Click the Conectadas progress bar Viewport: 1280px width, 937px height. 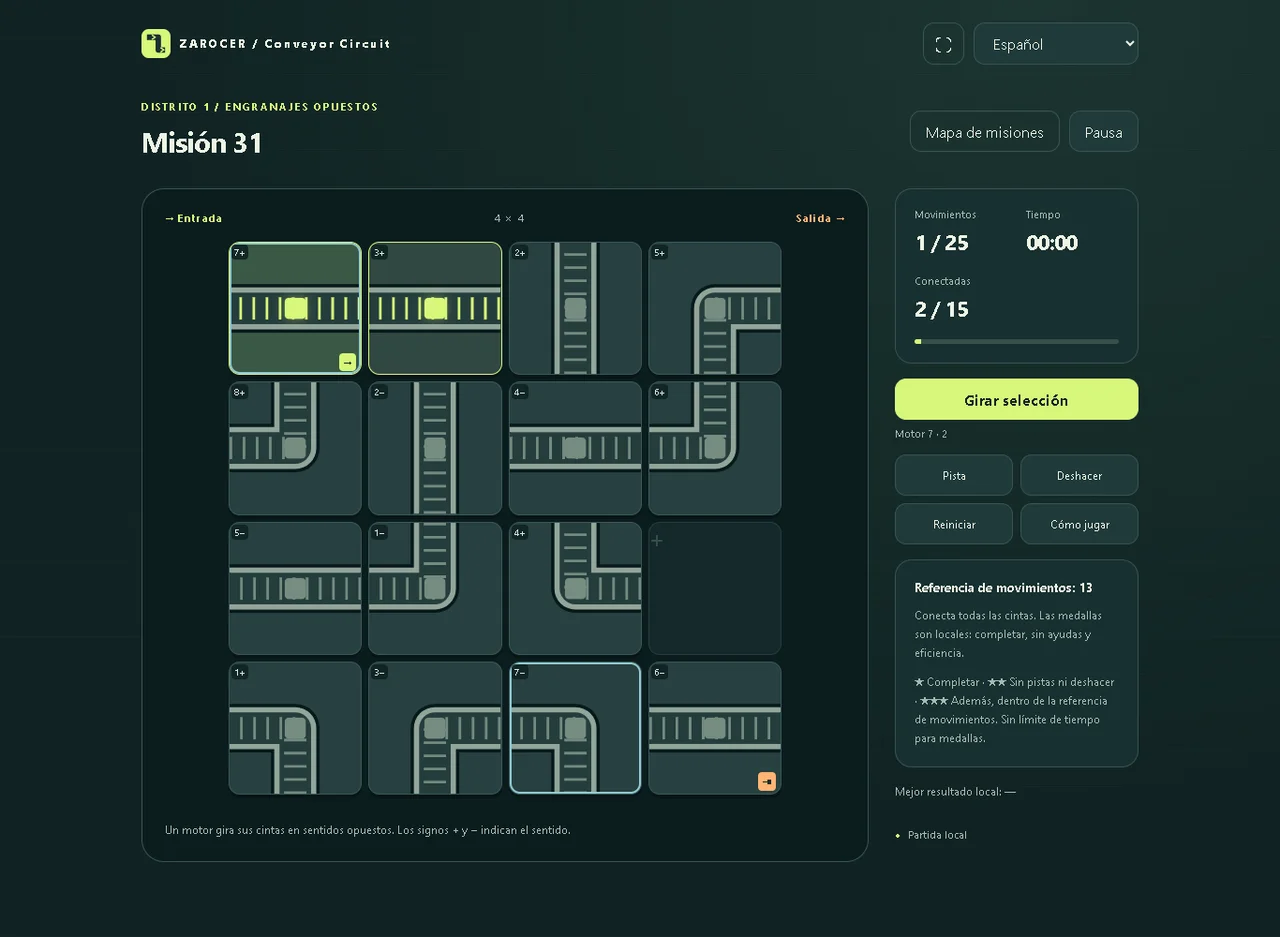pyautogui.click(x=1016, y=341)
